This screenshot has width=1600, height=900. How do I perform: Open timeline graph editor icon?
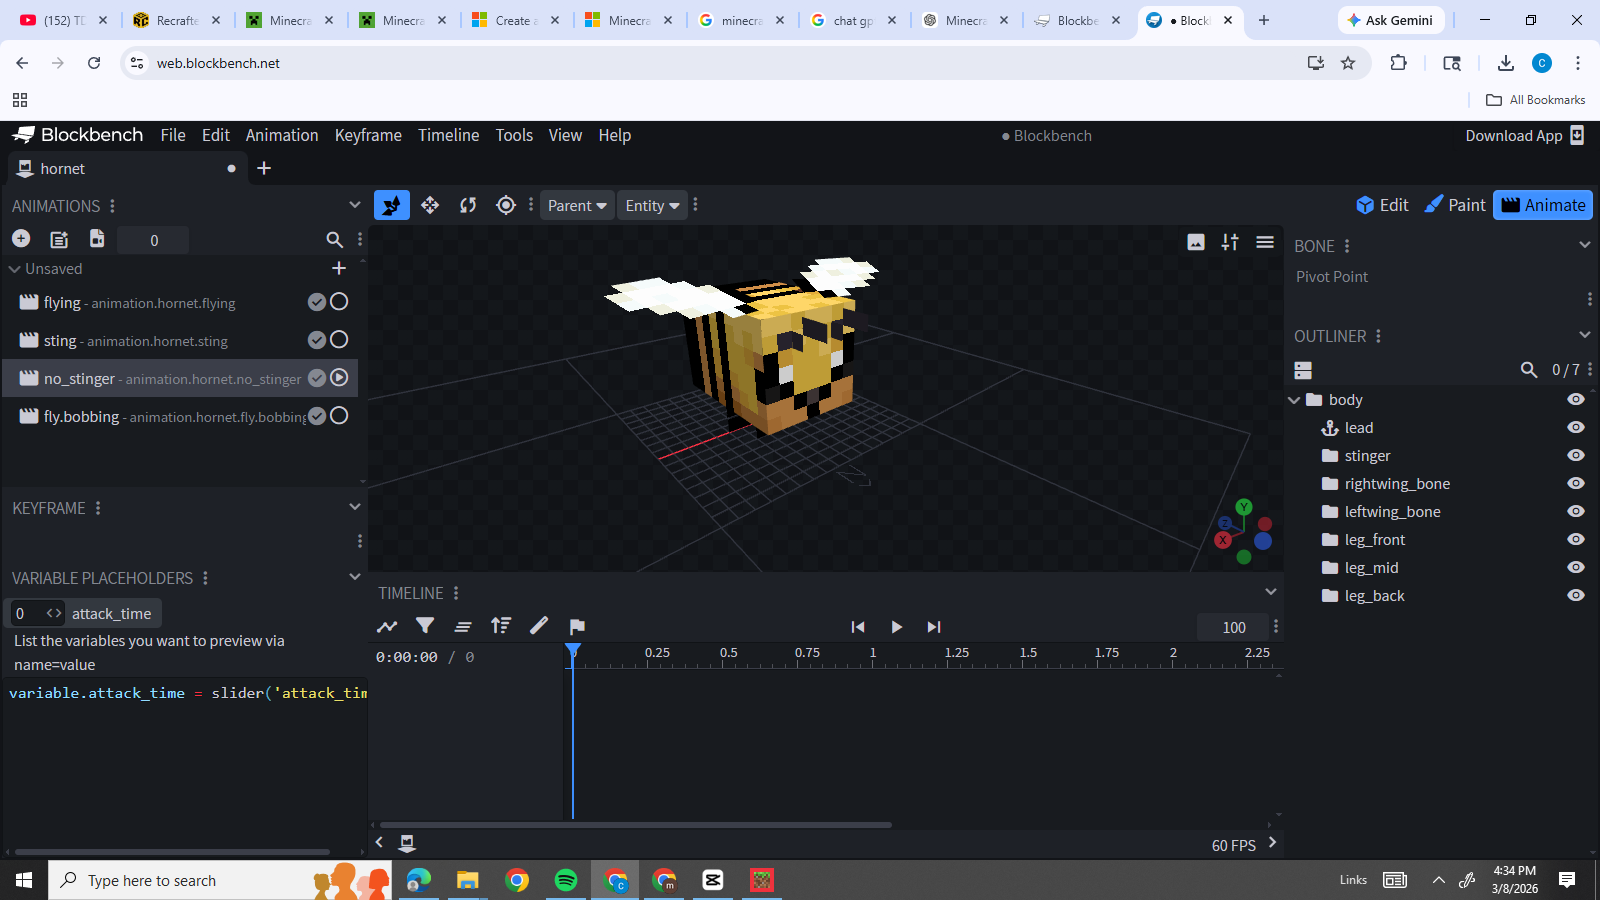387,626
